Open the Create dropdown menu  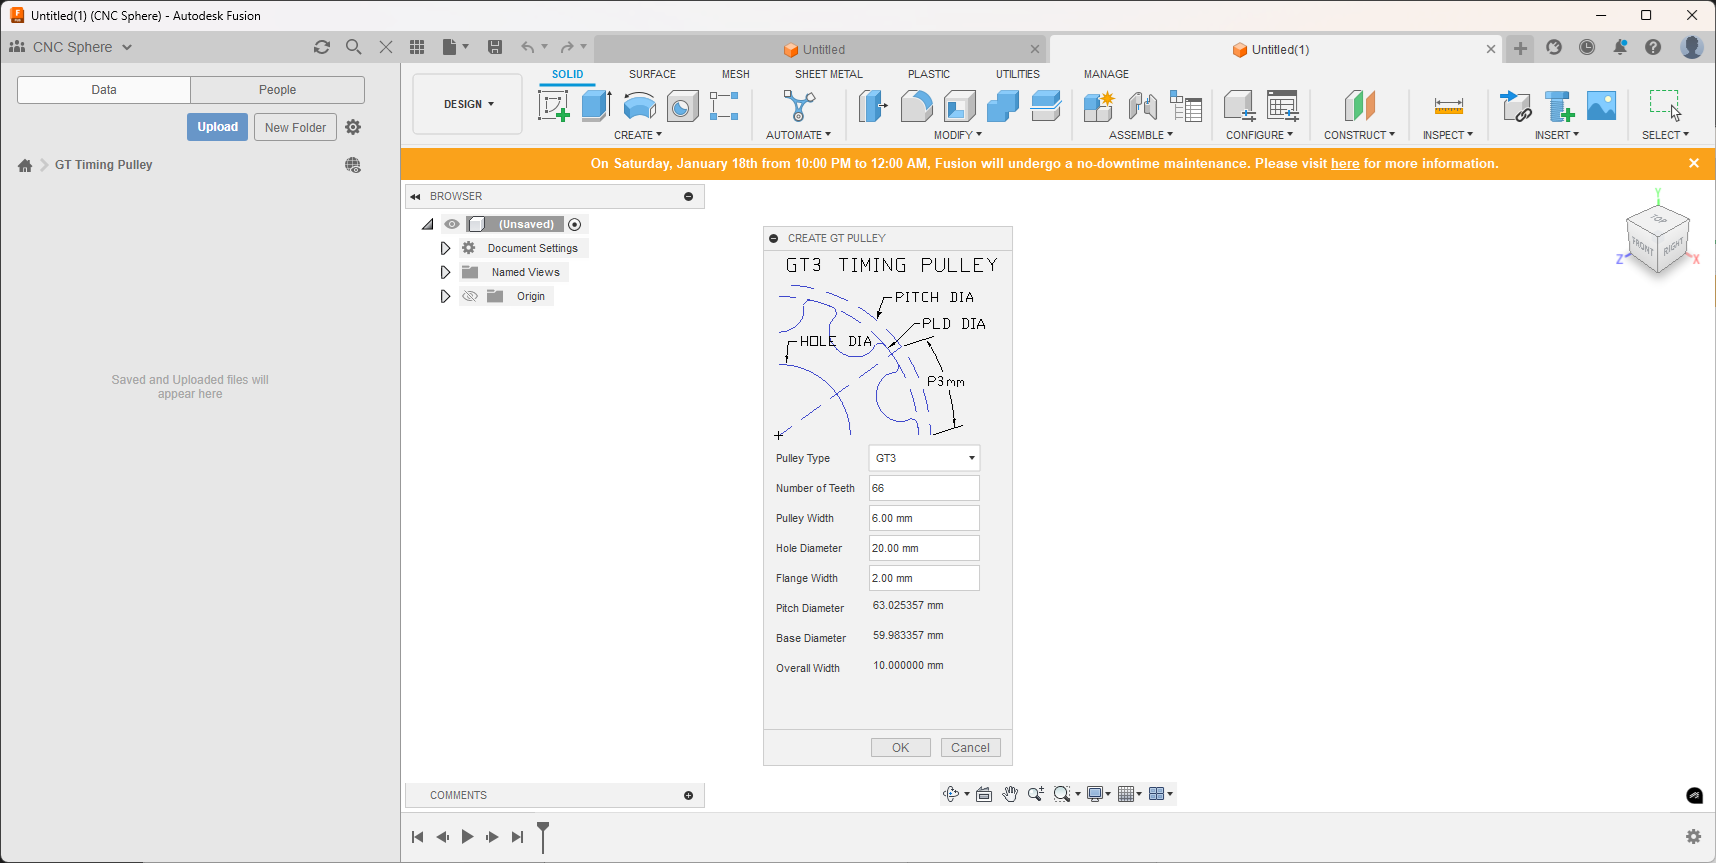click(638, 135)
